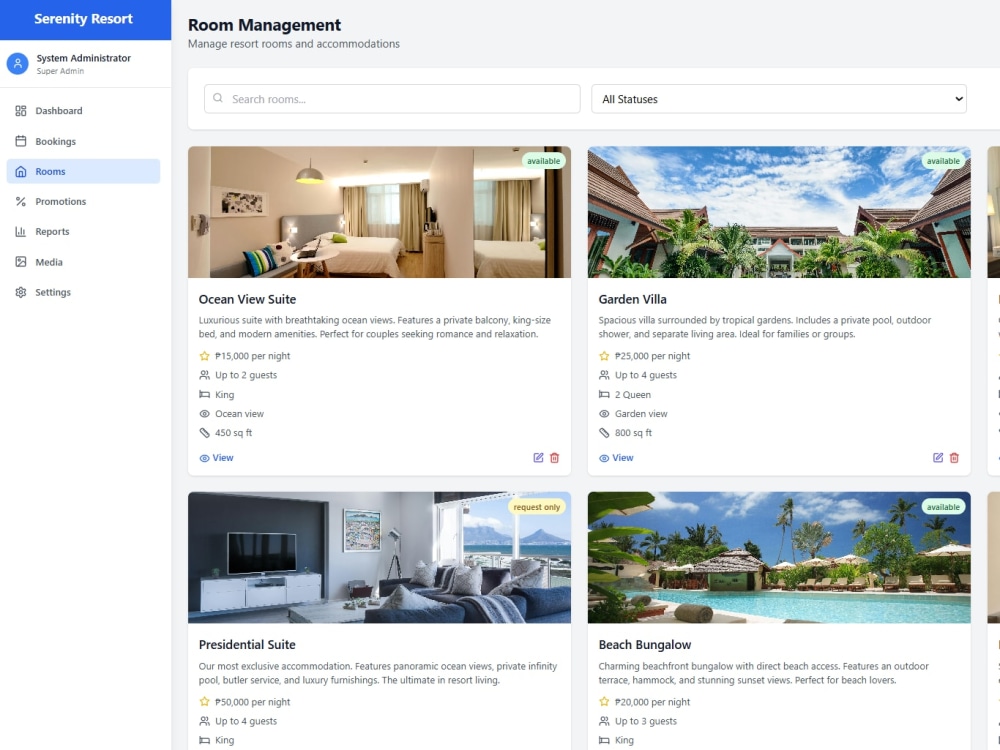Click the Media image icon
This screenshot has height=750, width=1000.
click(x=20, y=262)
